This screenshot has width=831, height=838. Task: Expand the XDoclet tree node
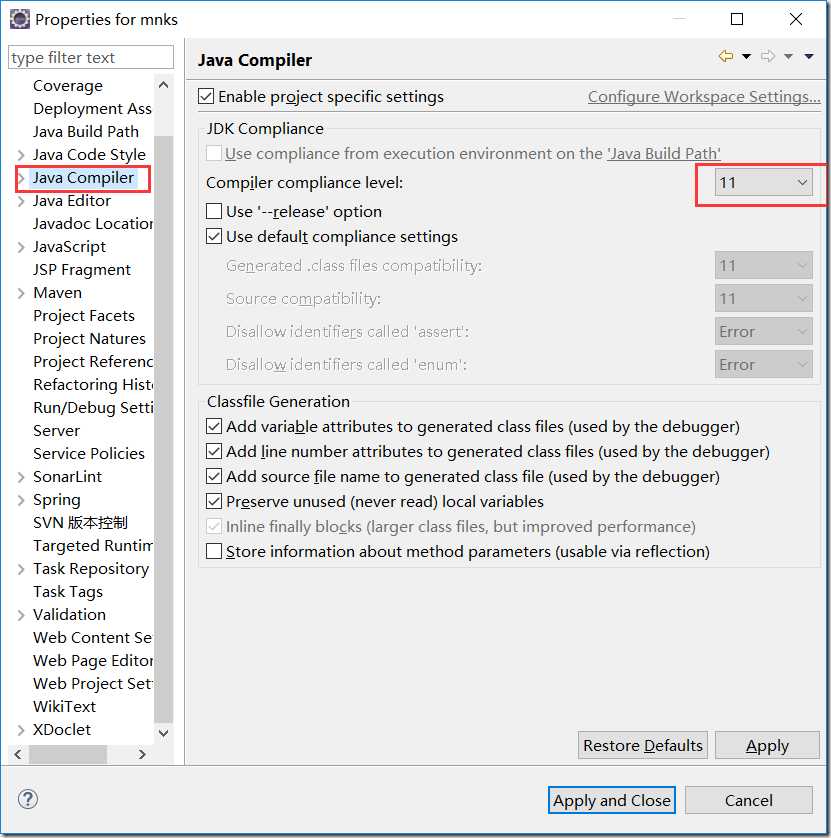(21, 730)
